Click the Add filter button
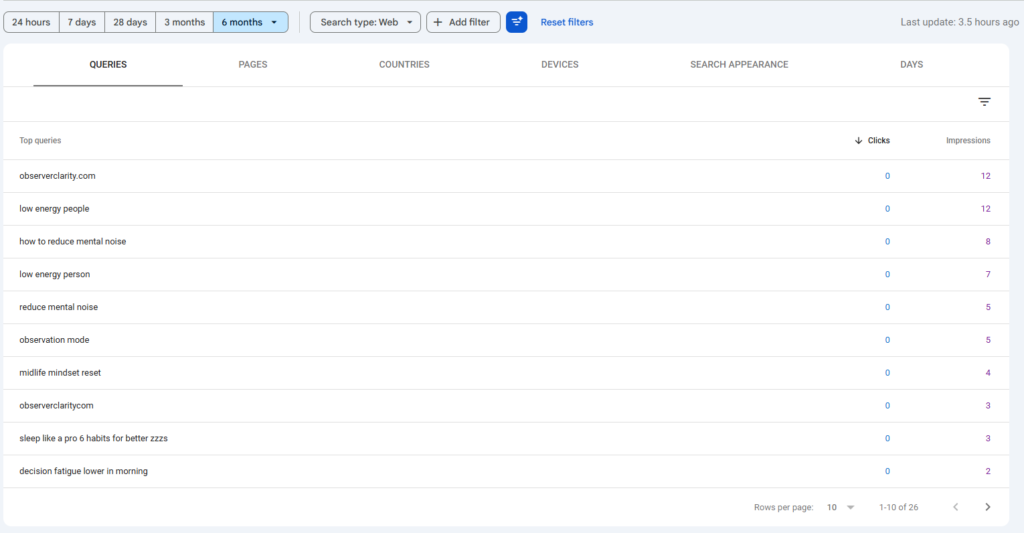 tap(463, 22)
